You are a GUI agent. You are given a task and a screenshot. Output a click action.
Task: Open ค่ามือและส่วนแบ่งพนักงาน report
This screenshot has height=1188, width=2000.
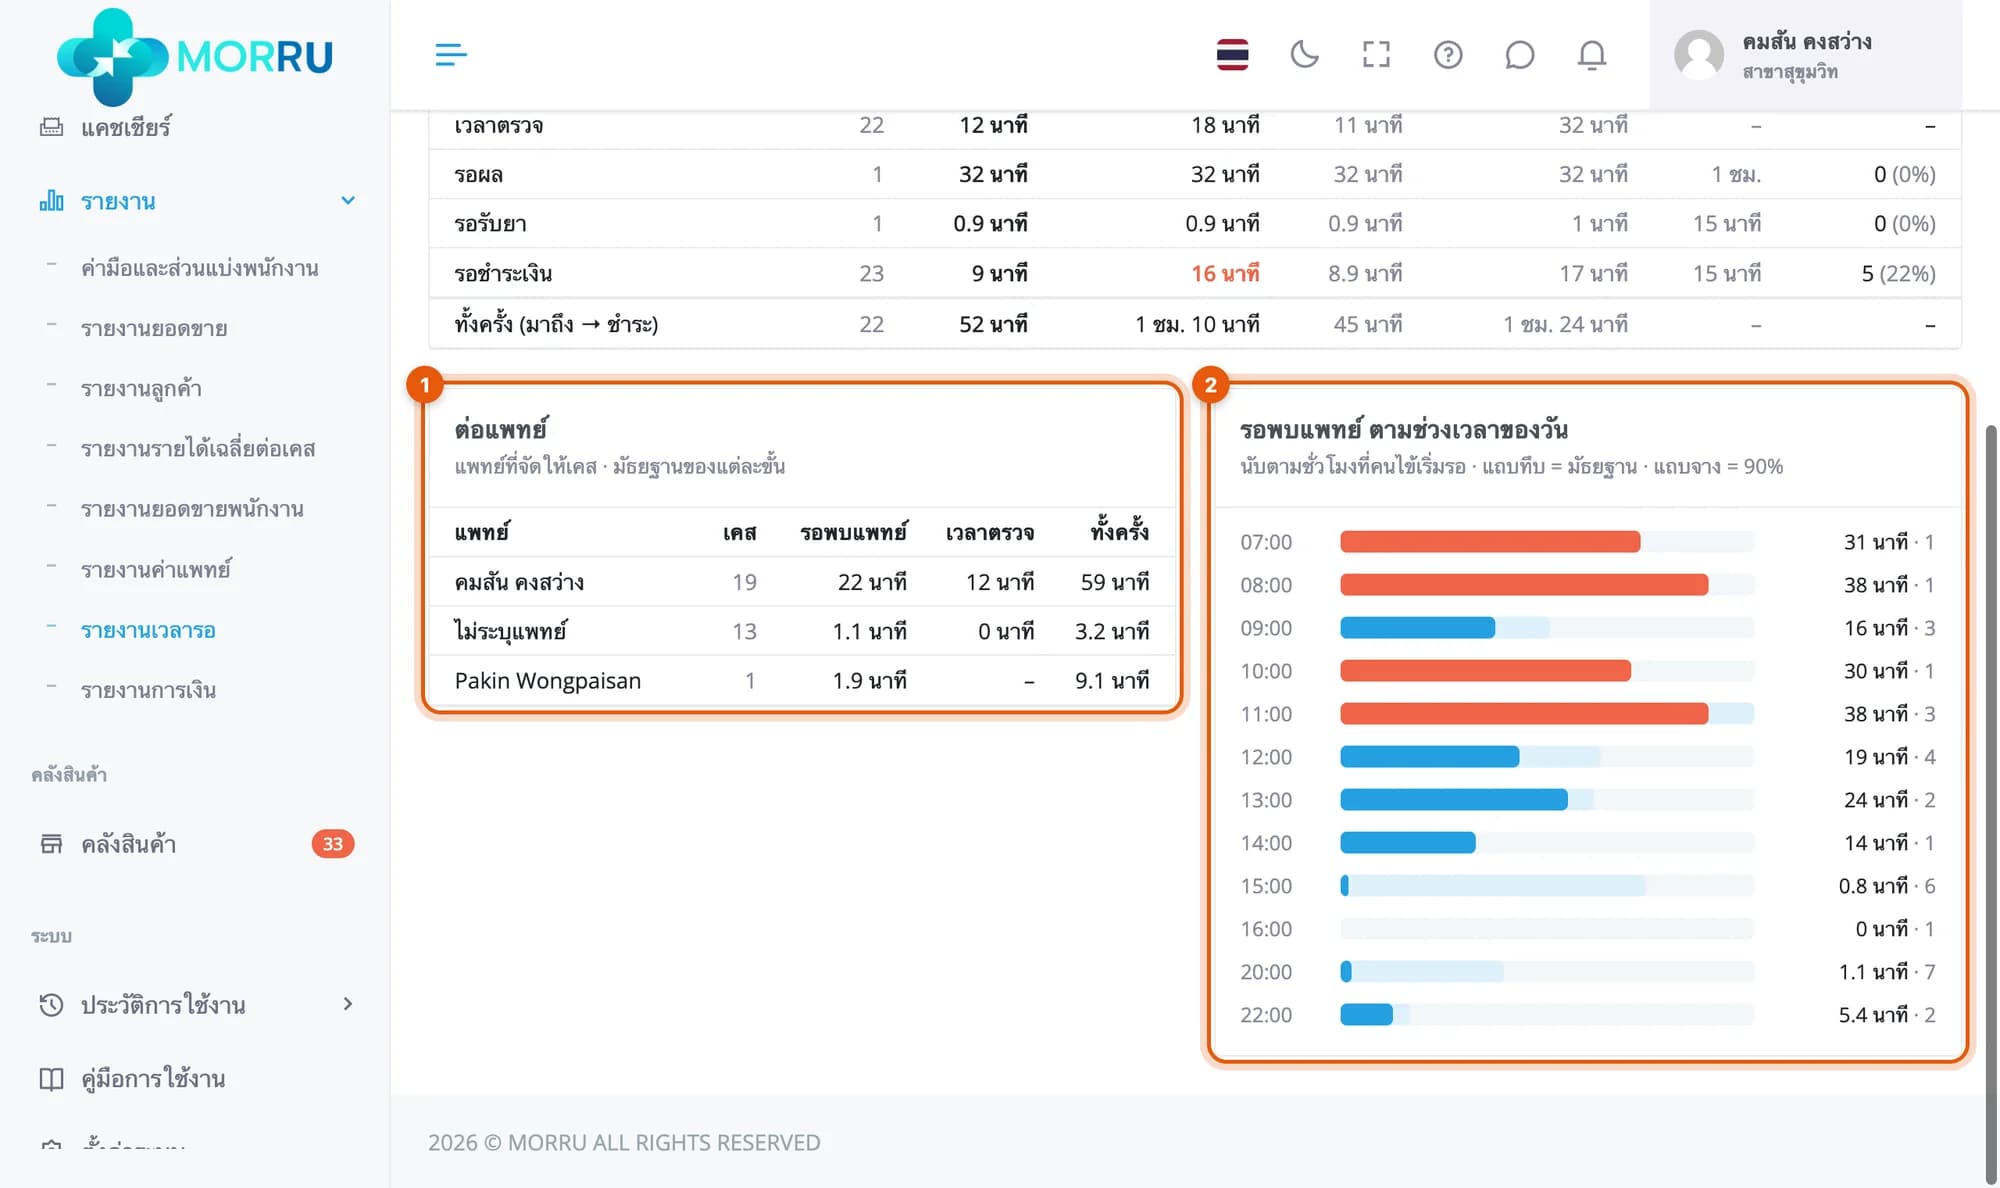tap(200, 268)
